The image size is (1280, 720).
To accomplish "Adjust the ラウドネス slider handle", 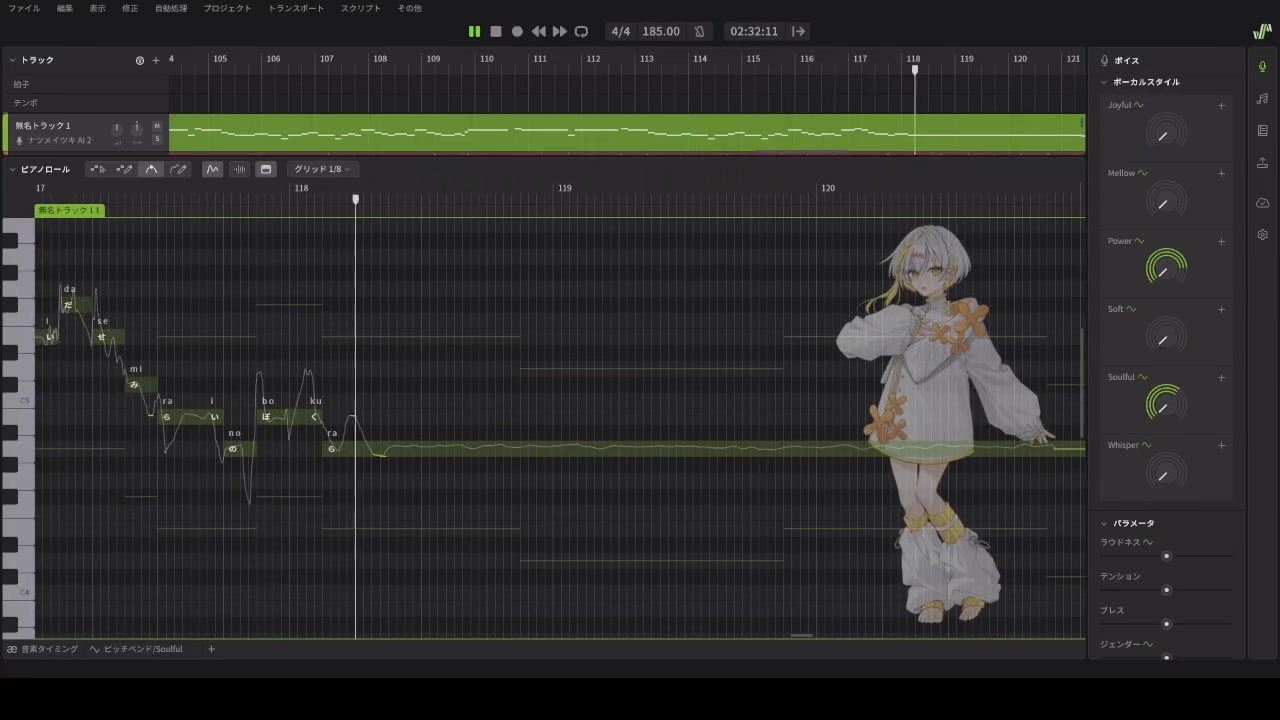I will pos(1166,555).
